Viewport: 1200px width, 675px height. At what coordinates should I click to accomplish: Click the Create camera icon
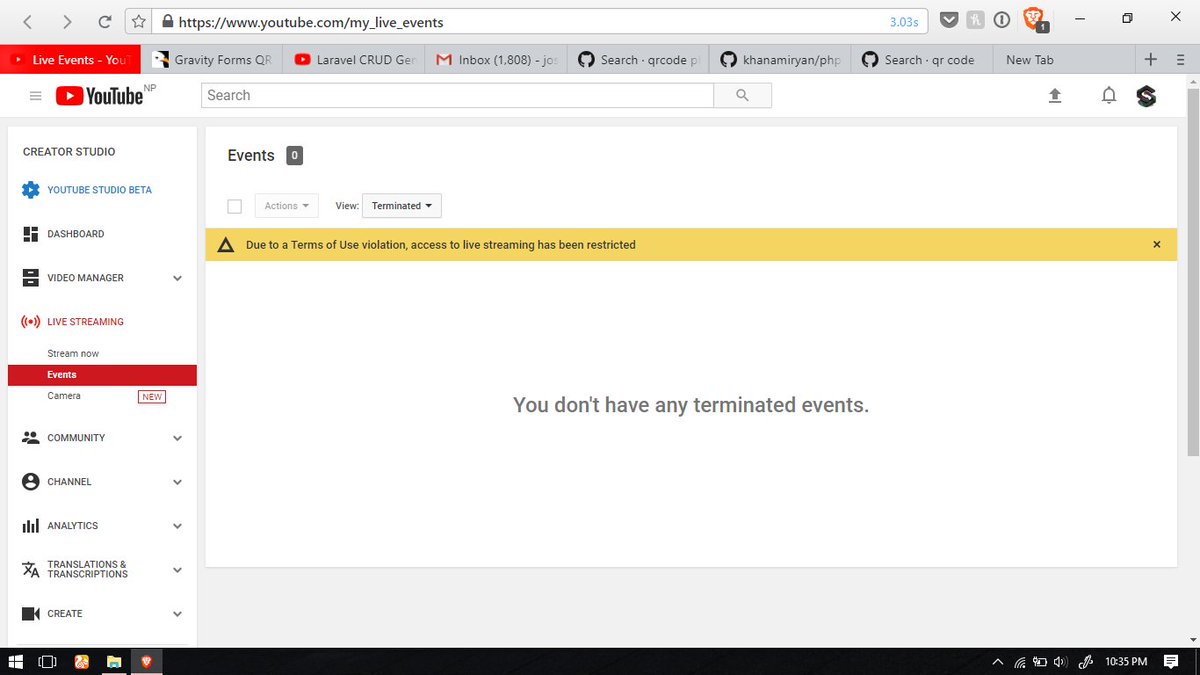(x=30, y=614)
